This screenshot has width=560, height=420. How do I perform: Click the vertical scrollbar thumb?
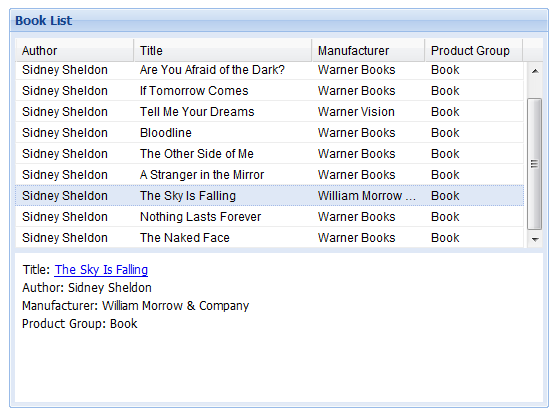click(535, 164)
